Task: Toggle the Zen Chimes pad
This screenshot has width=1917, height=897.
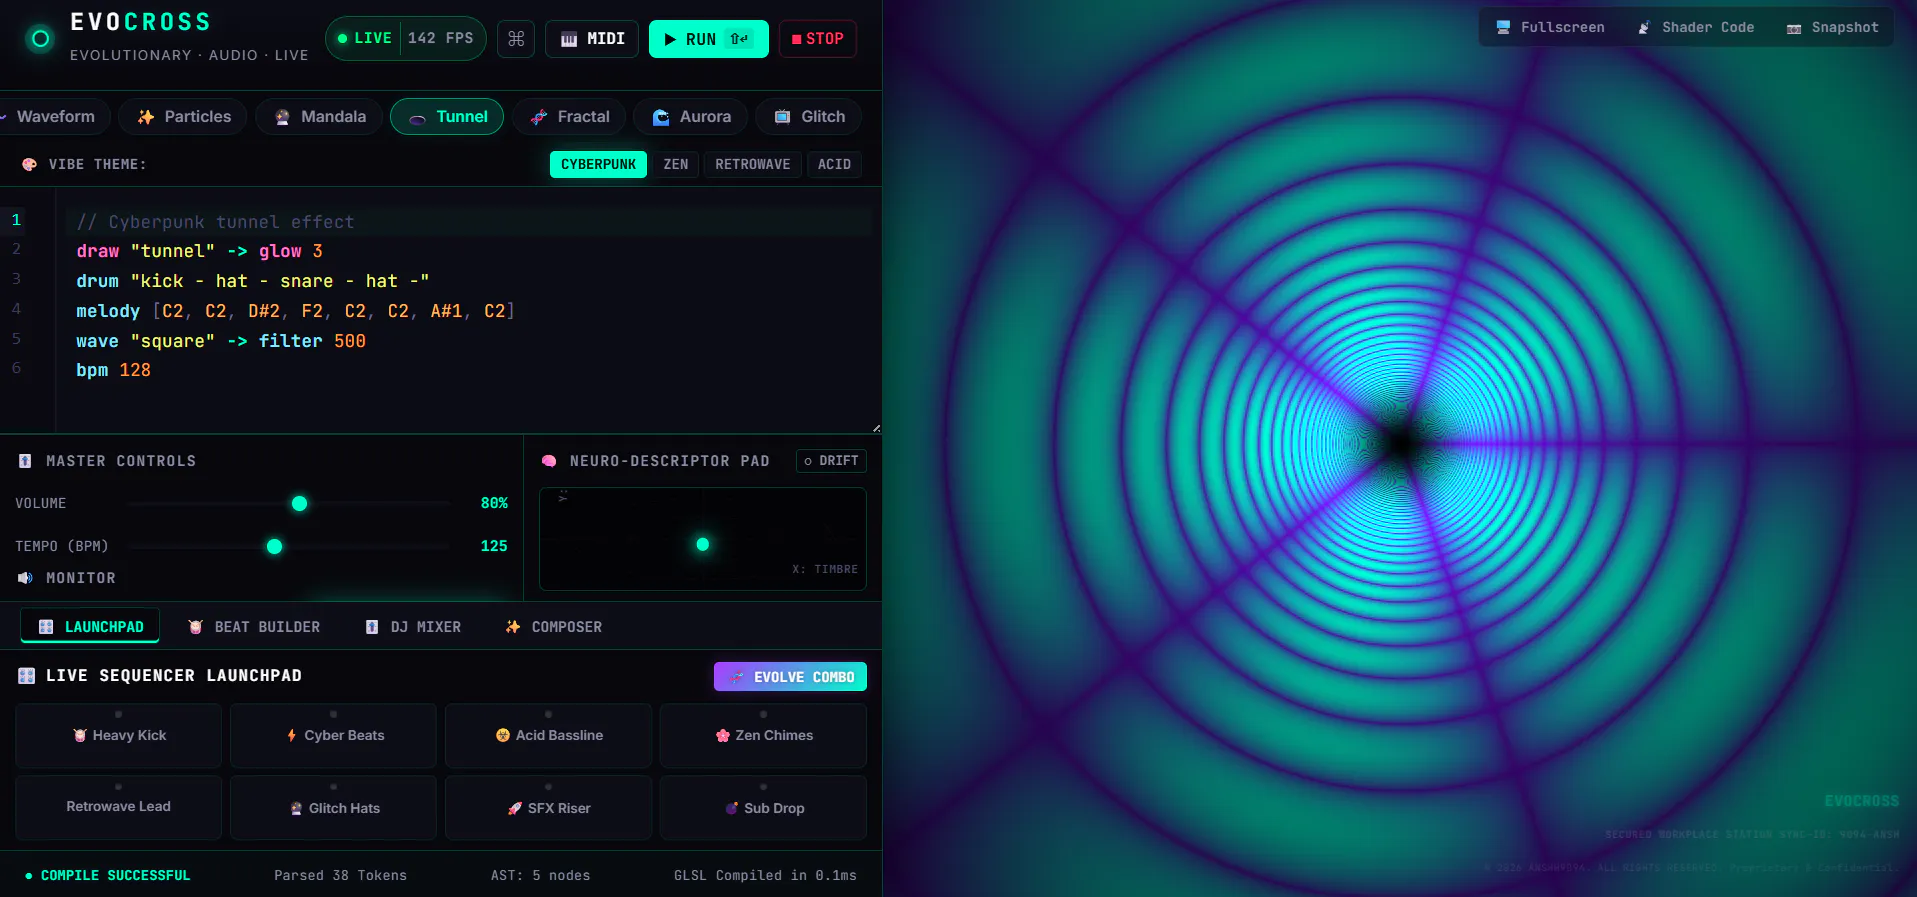Action: (763, 736)
